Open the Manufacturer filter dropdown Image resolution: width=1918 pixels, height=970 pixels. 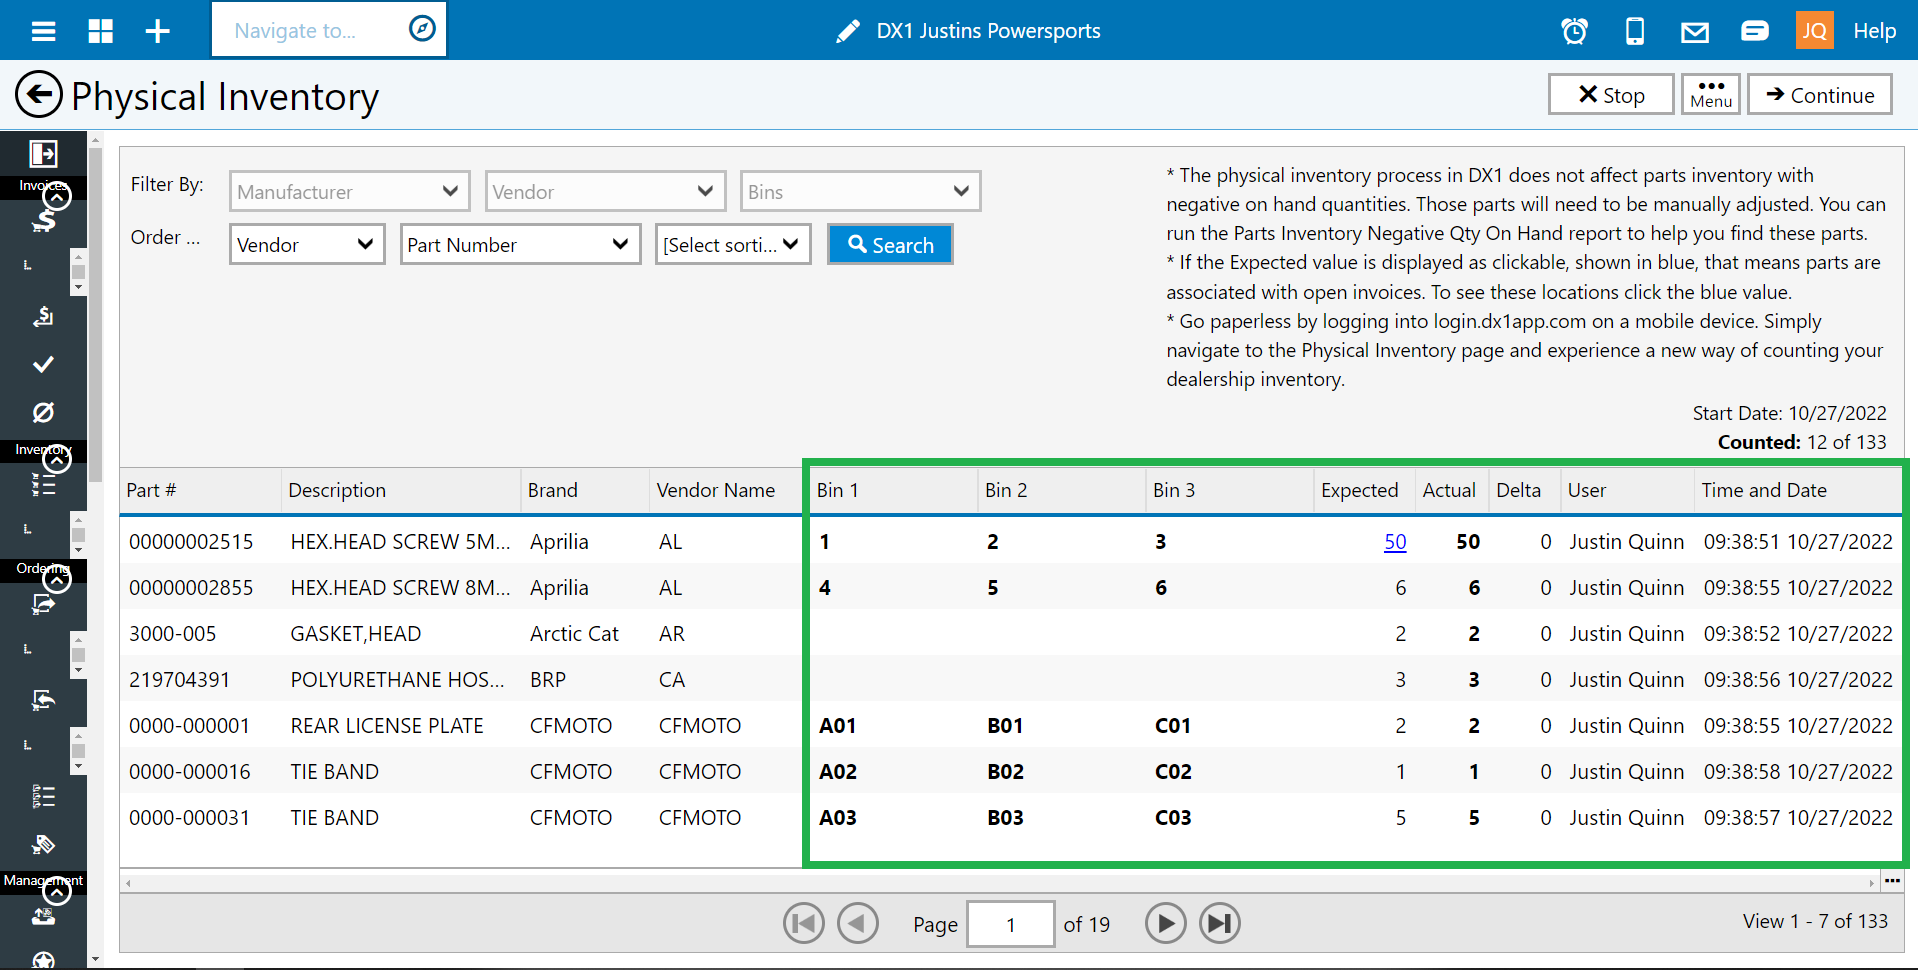point(349,191)
